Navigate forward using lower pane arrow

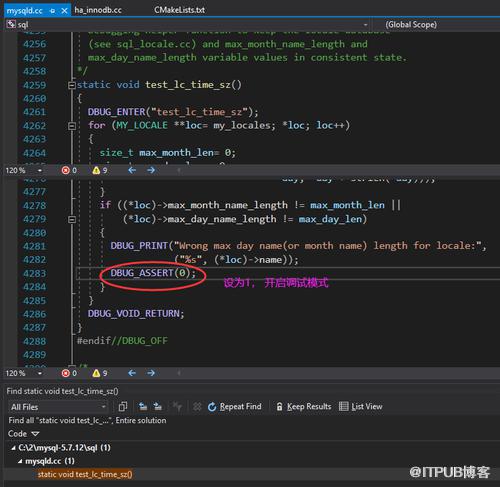tap(151, 373)
